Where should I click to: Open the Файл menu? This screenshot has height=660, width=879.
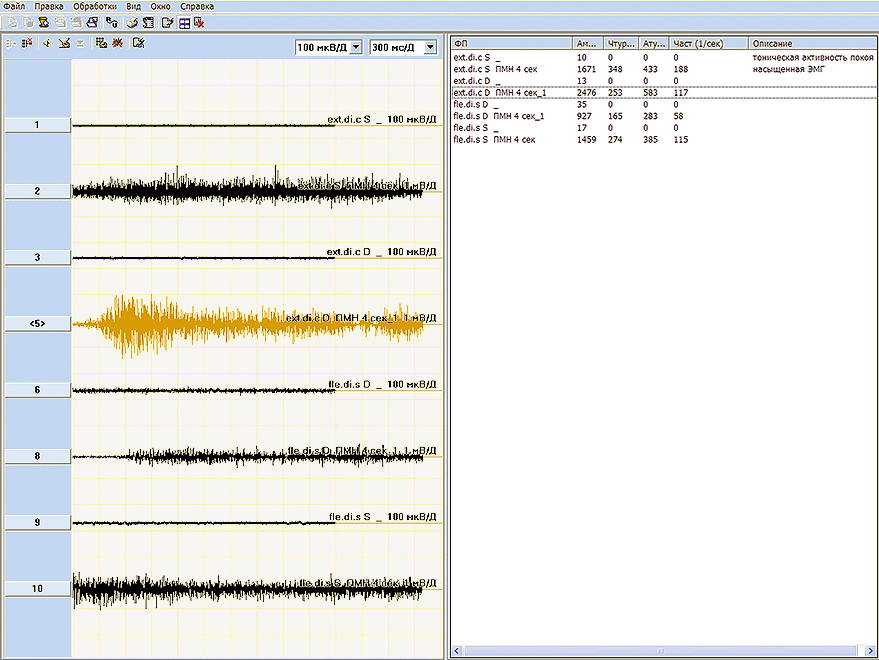(14, 7)
